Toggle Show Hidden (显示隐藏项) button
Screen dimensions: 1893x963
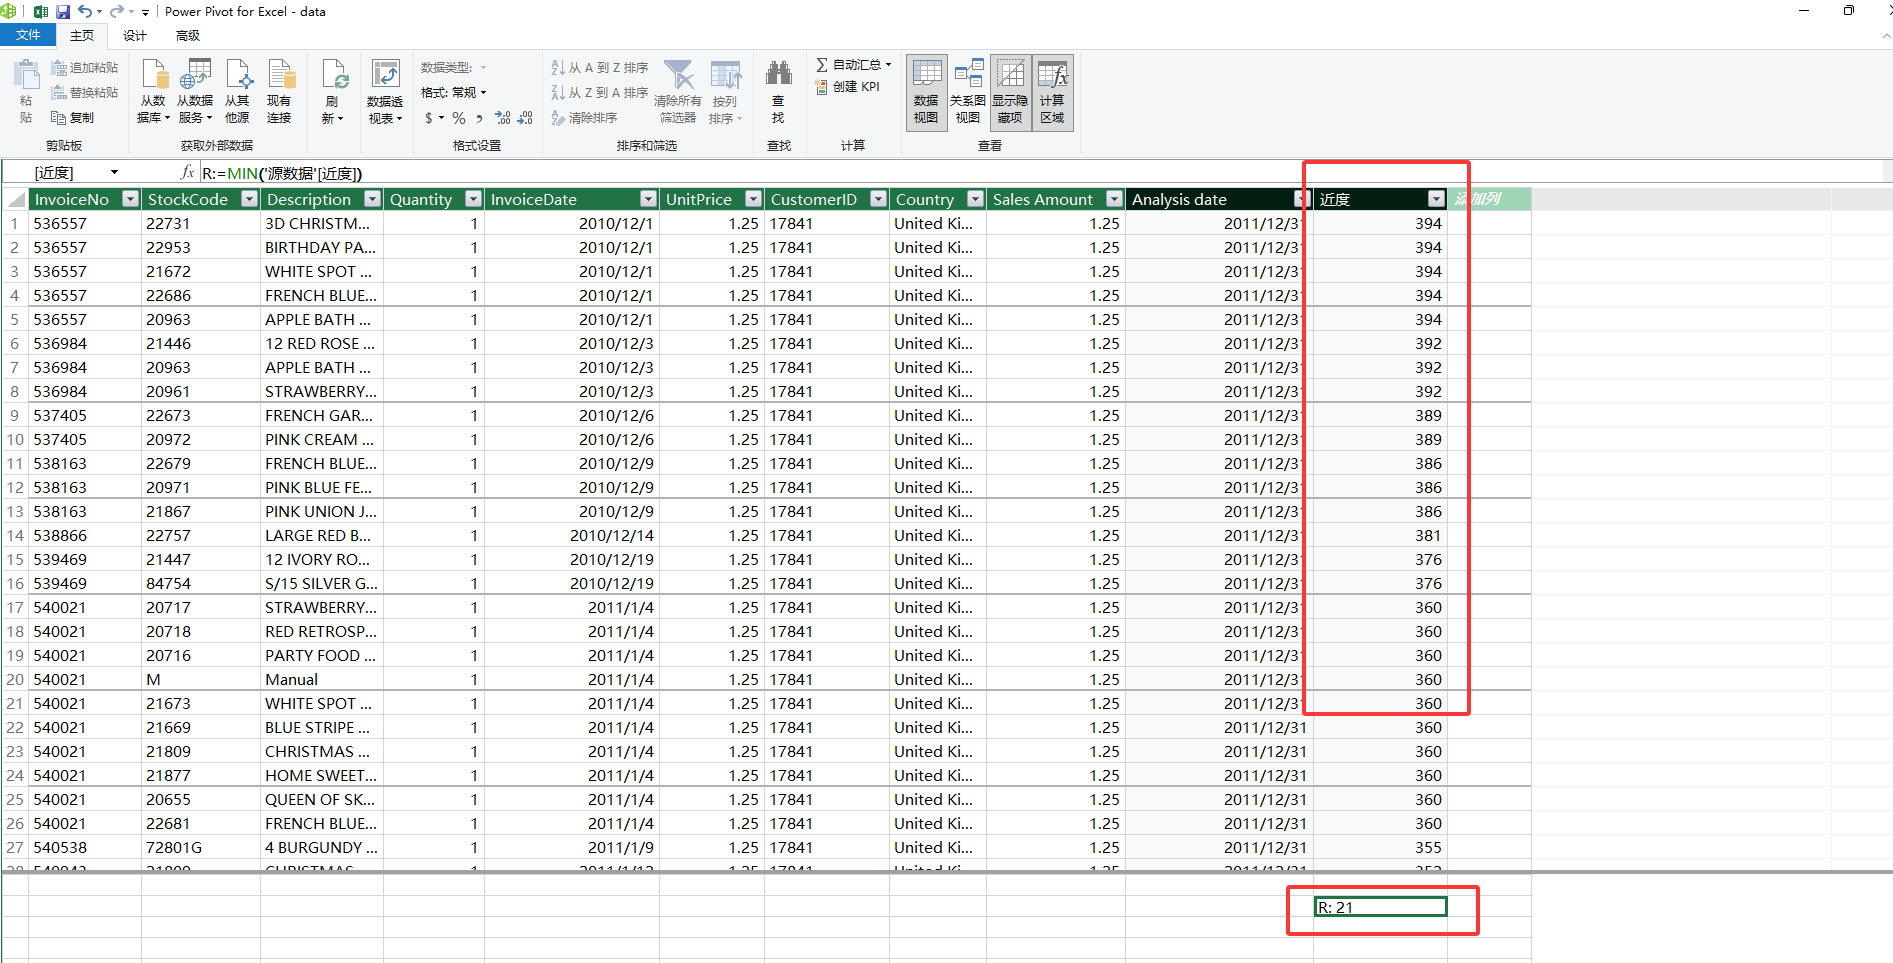coord(1010,91)
